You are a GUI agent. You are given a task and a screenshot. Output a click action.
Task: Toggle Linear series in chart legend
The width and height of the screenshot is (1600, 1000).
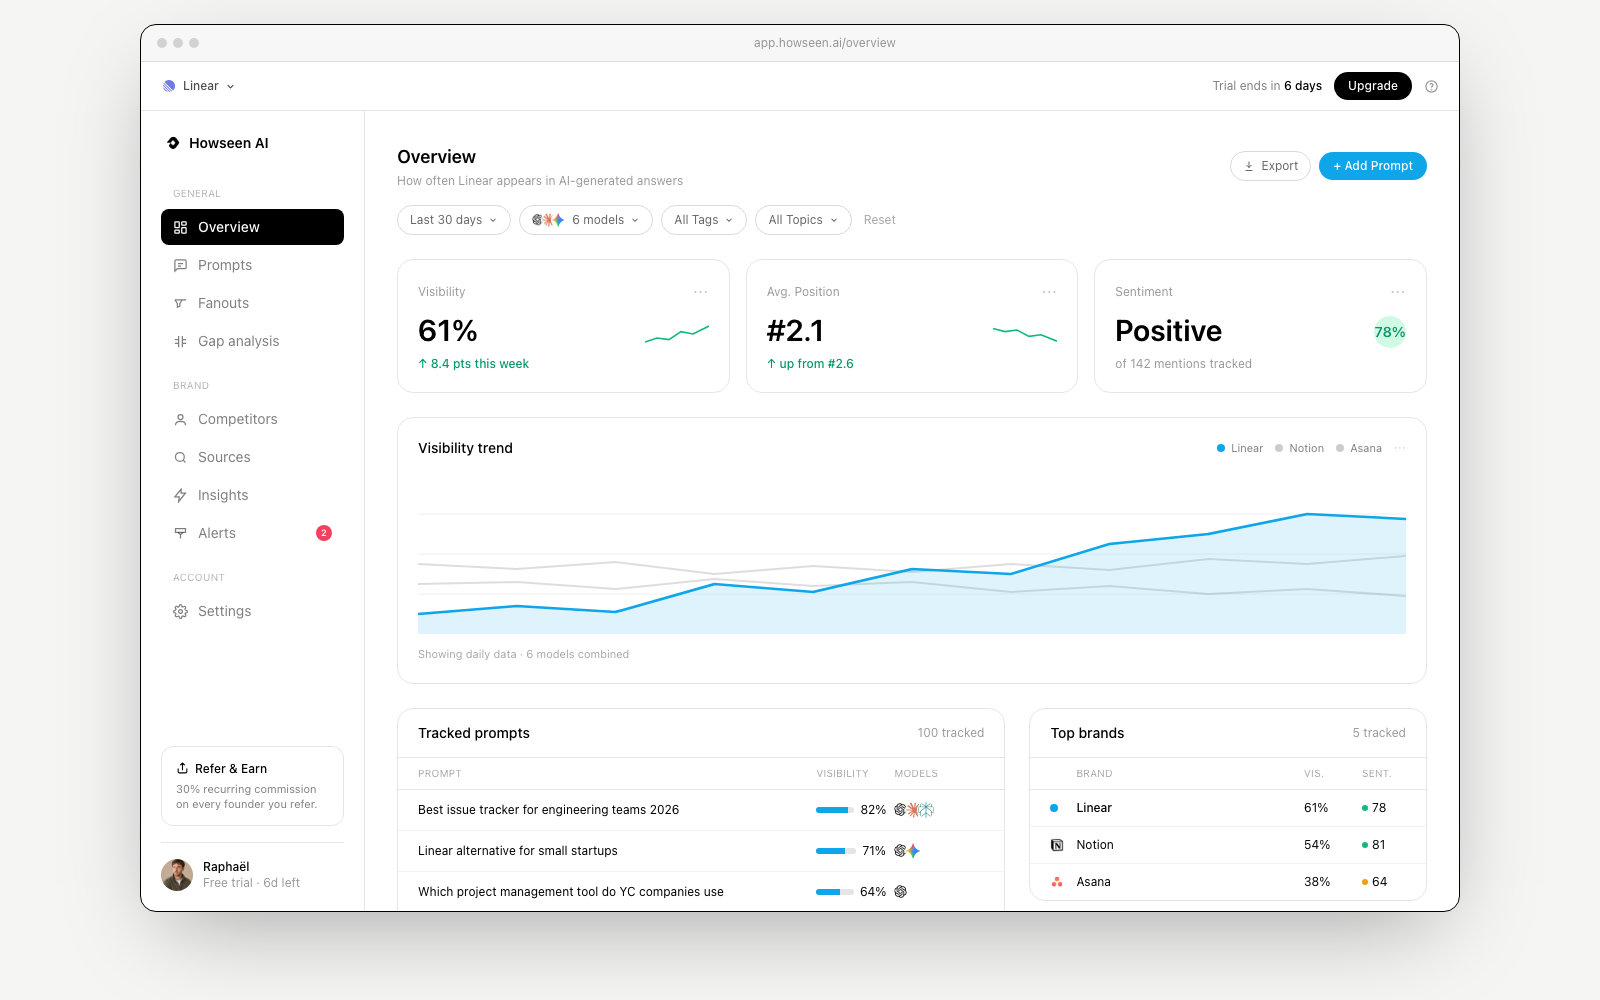coord(1240,448)
